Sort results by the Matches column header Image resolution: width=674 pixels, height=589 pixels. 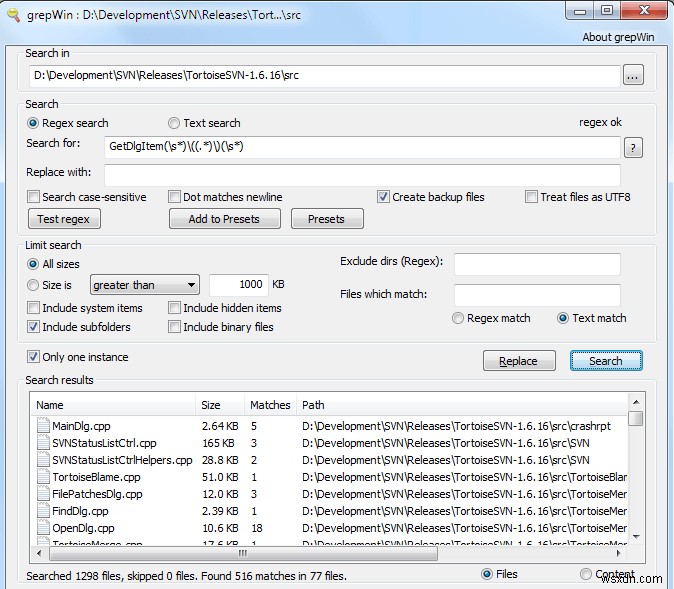tap(270, 405)
